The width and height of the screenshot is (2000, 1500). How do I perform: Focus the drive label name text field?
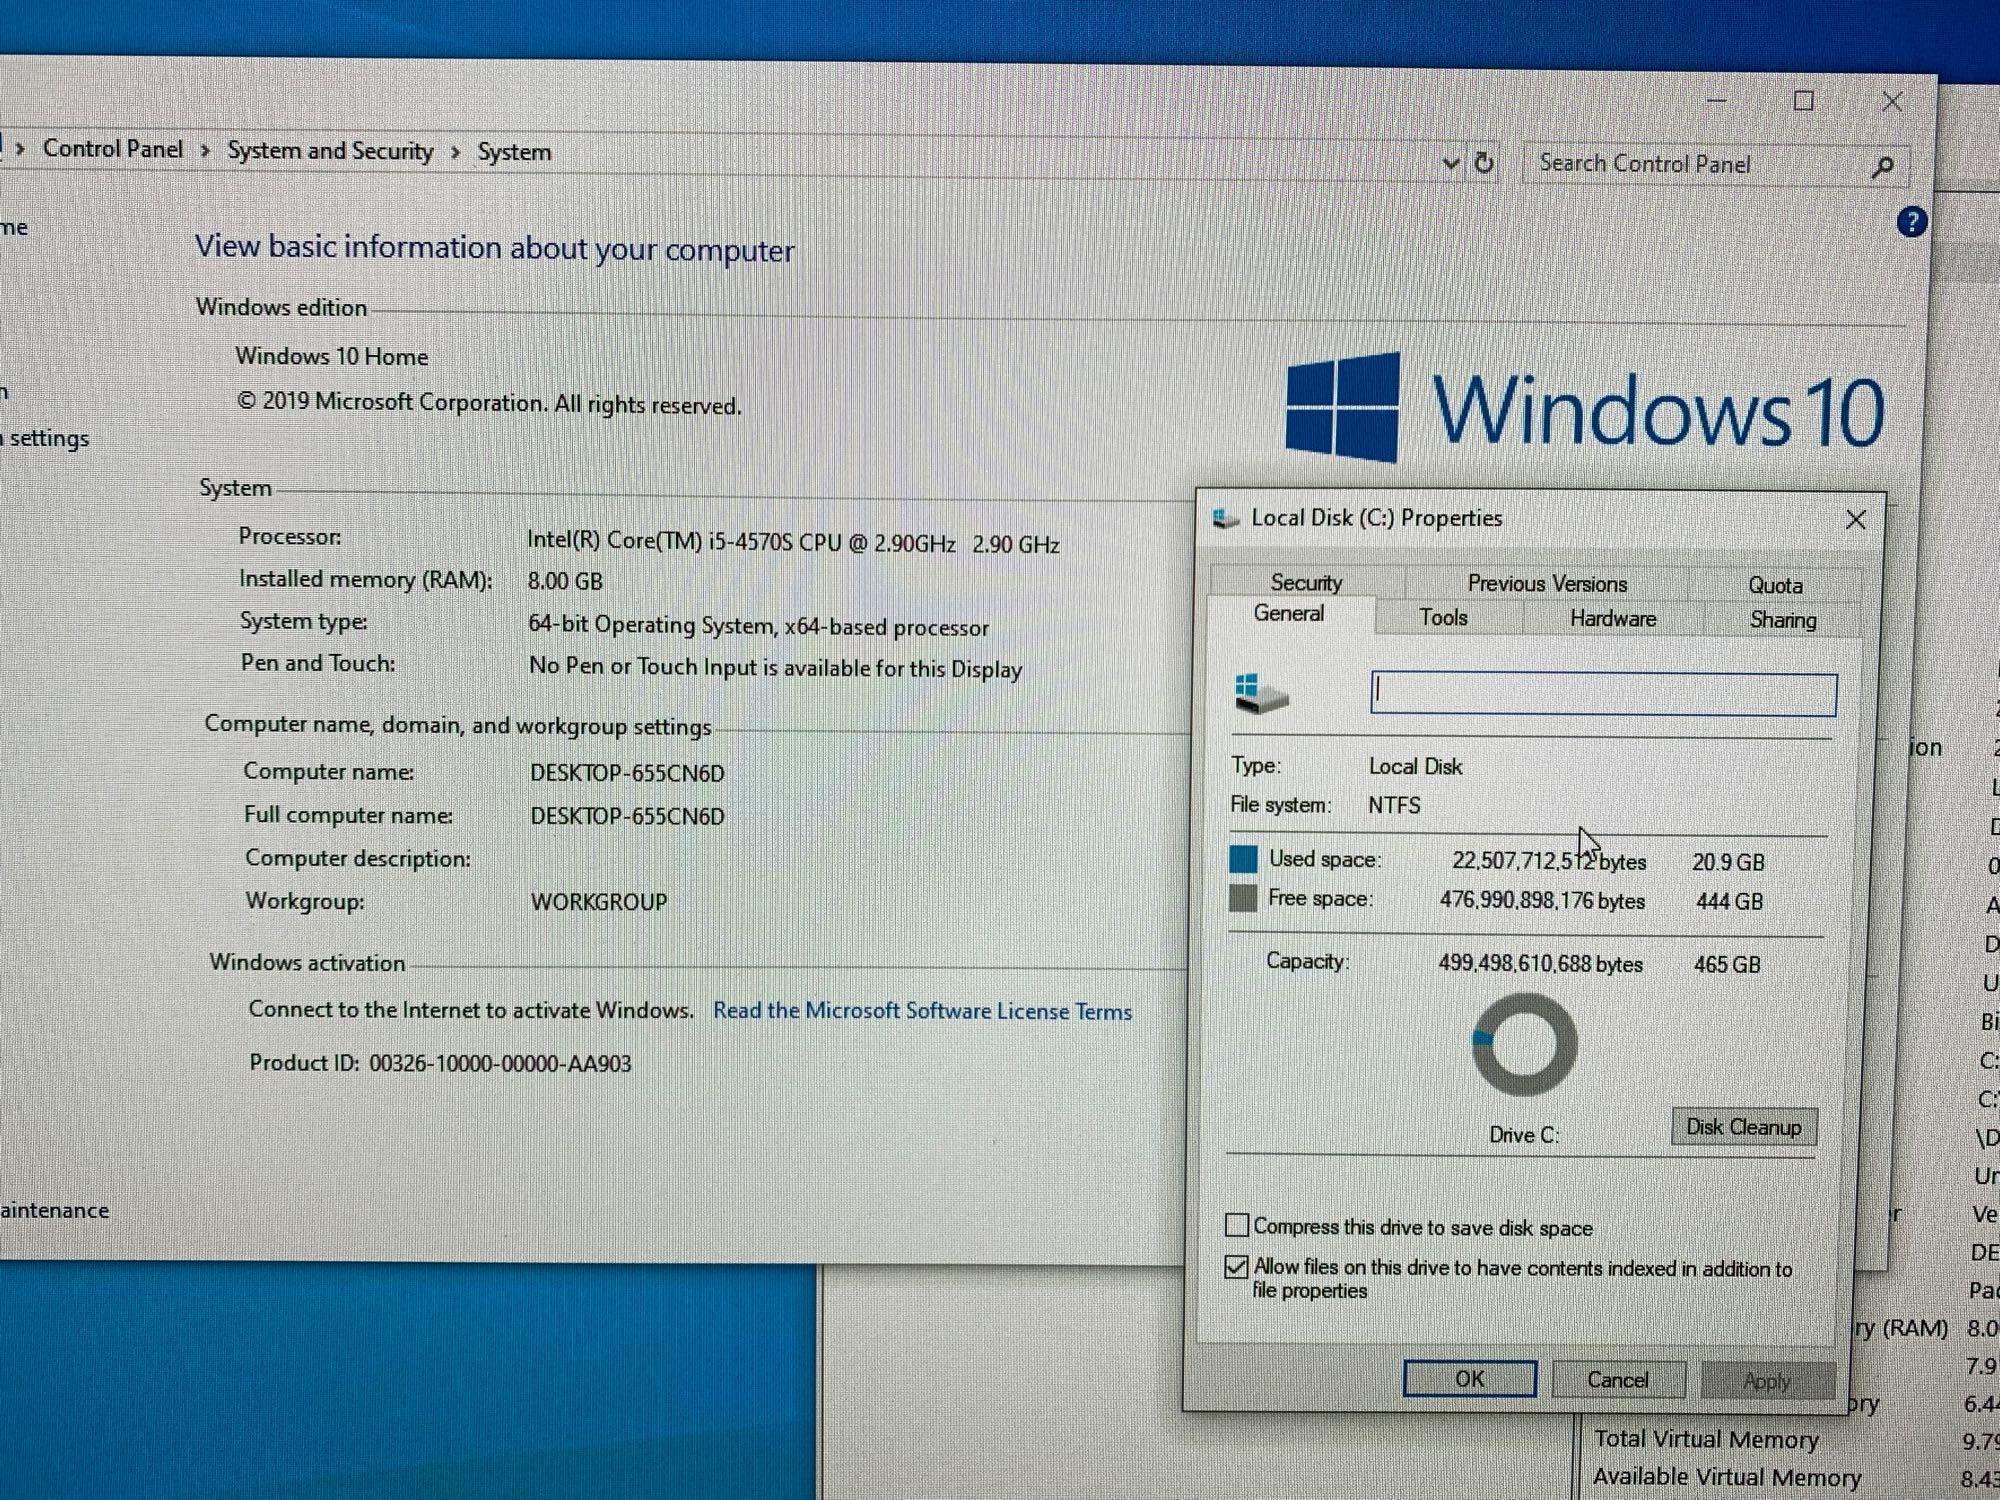[1603, 694]
